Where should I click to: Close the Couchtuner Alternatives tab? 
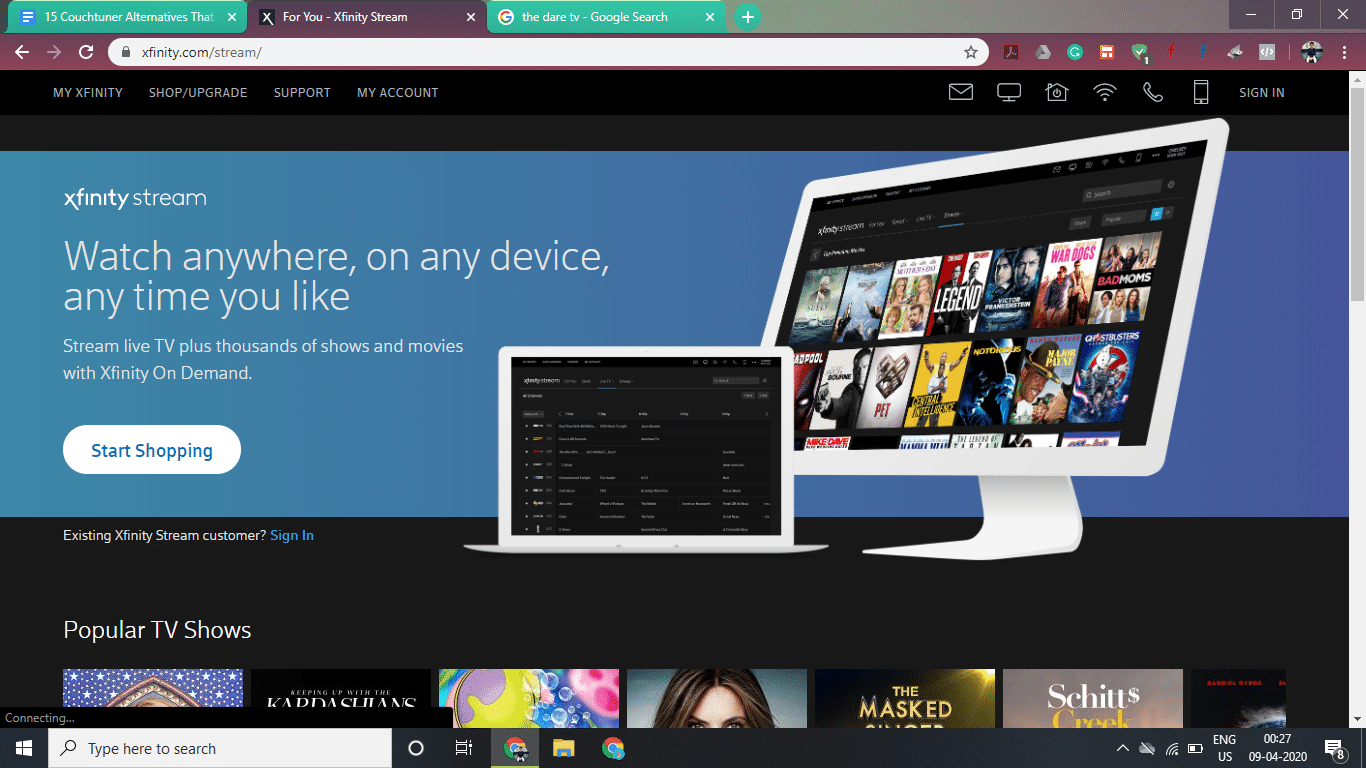232,17
